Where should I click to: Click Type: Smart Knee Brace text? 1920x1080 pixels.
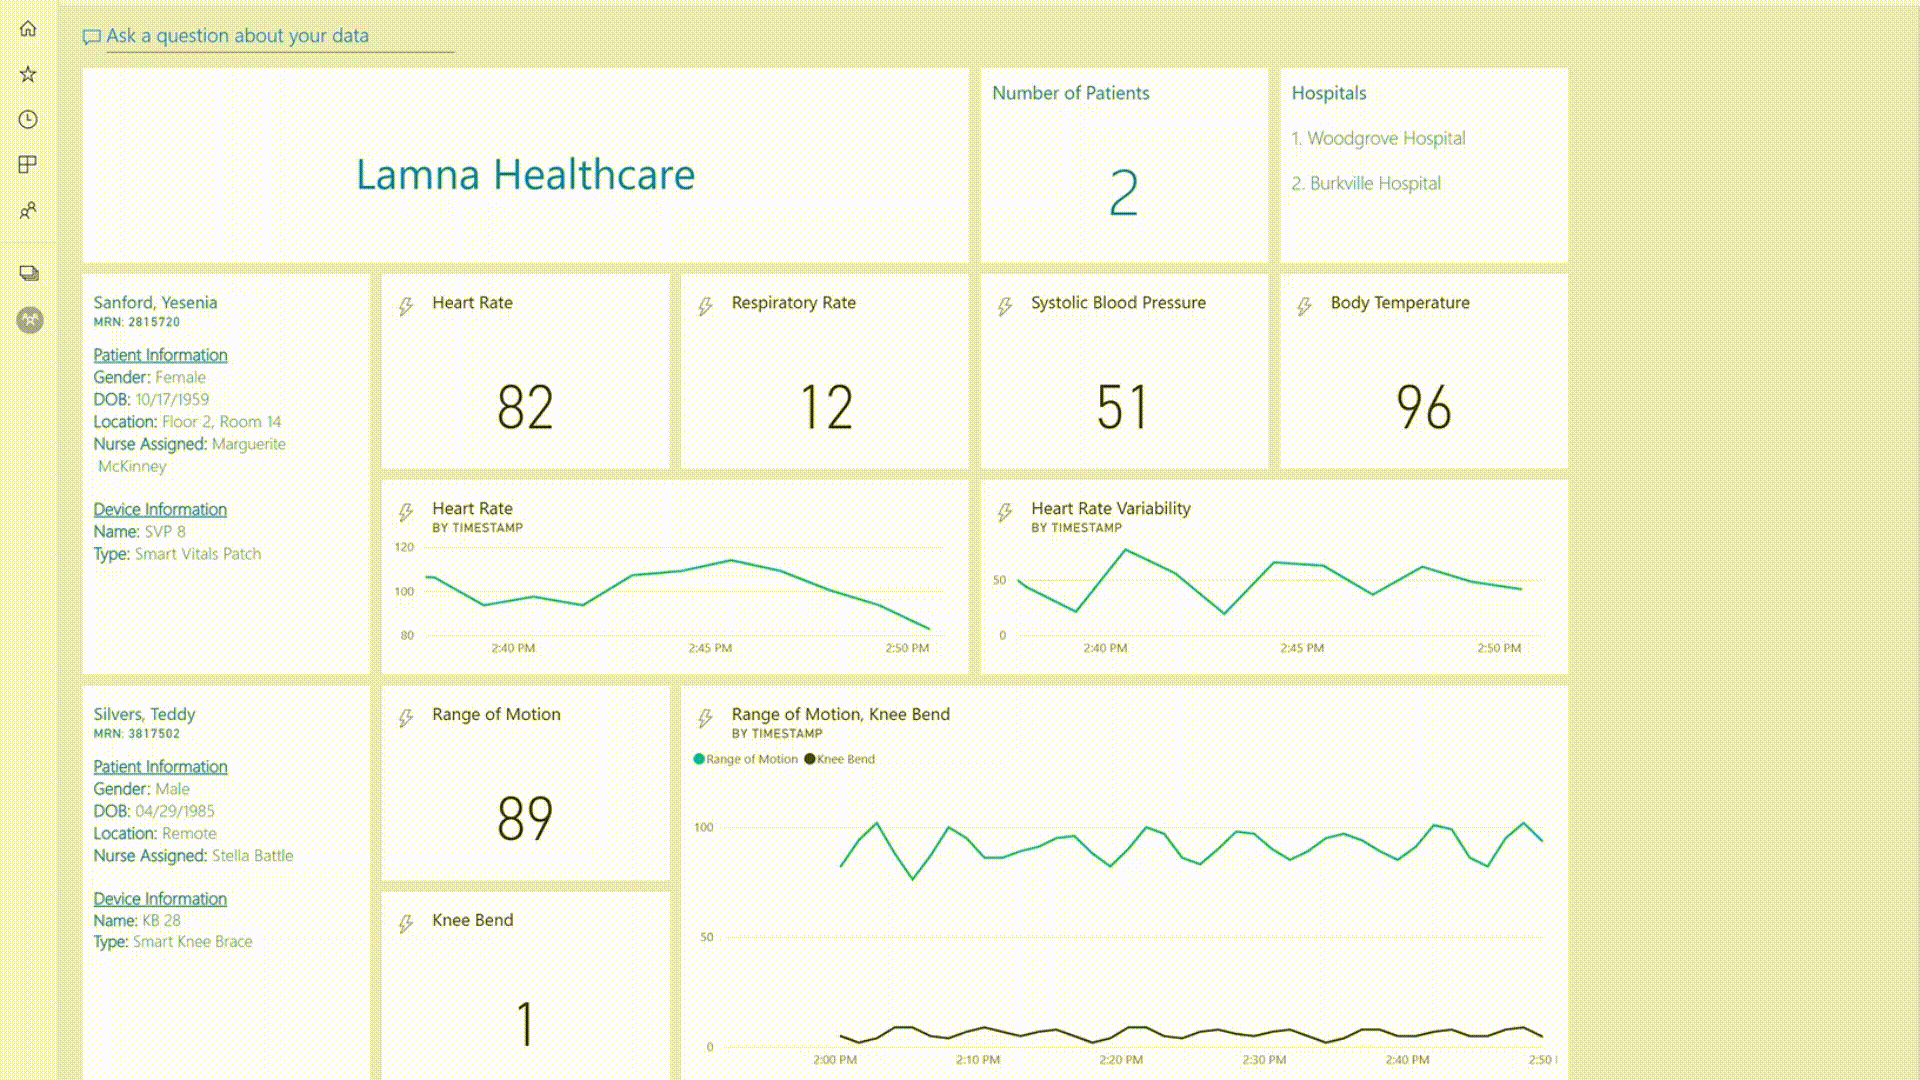pos(173,942)
